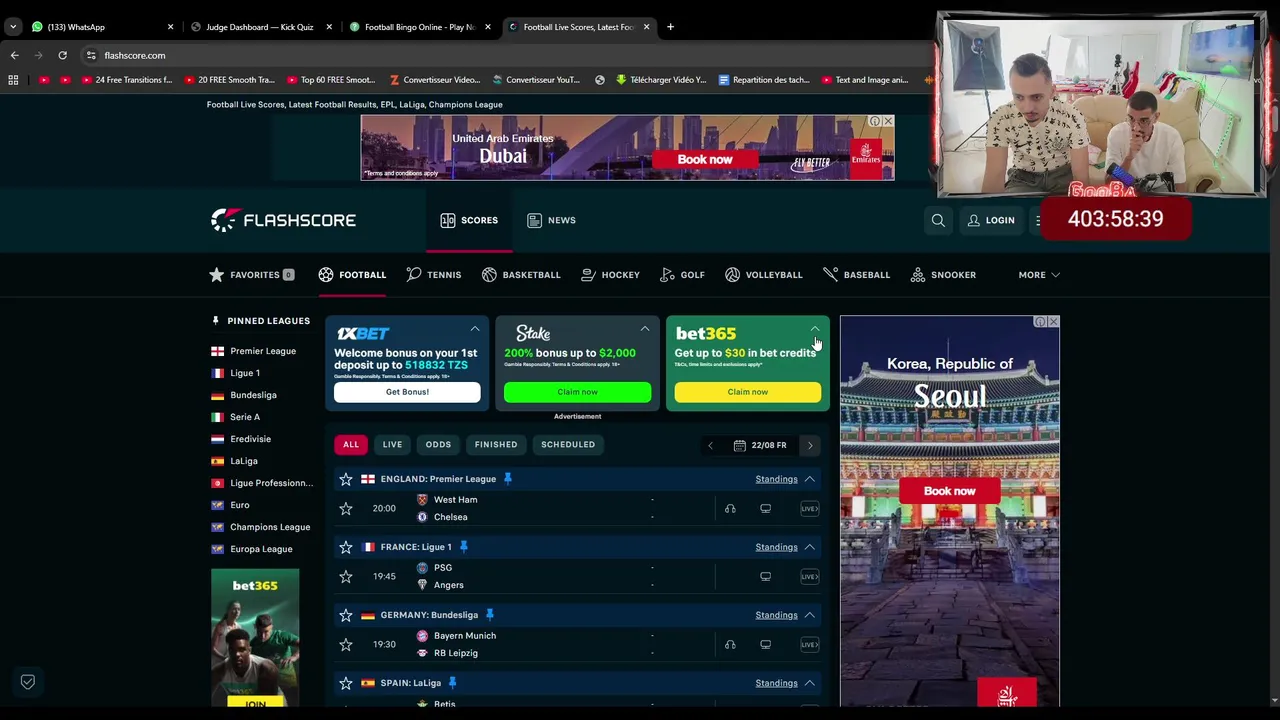Unpin LaLiga via header pin icon
Image resolution: width=1280 pixels, height=720 pixels.
click(x=453, y=683)
